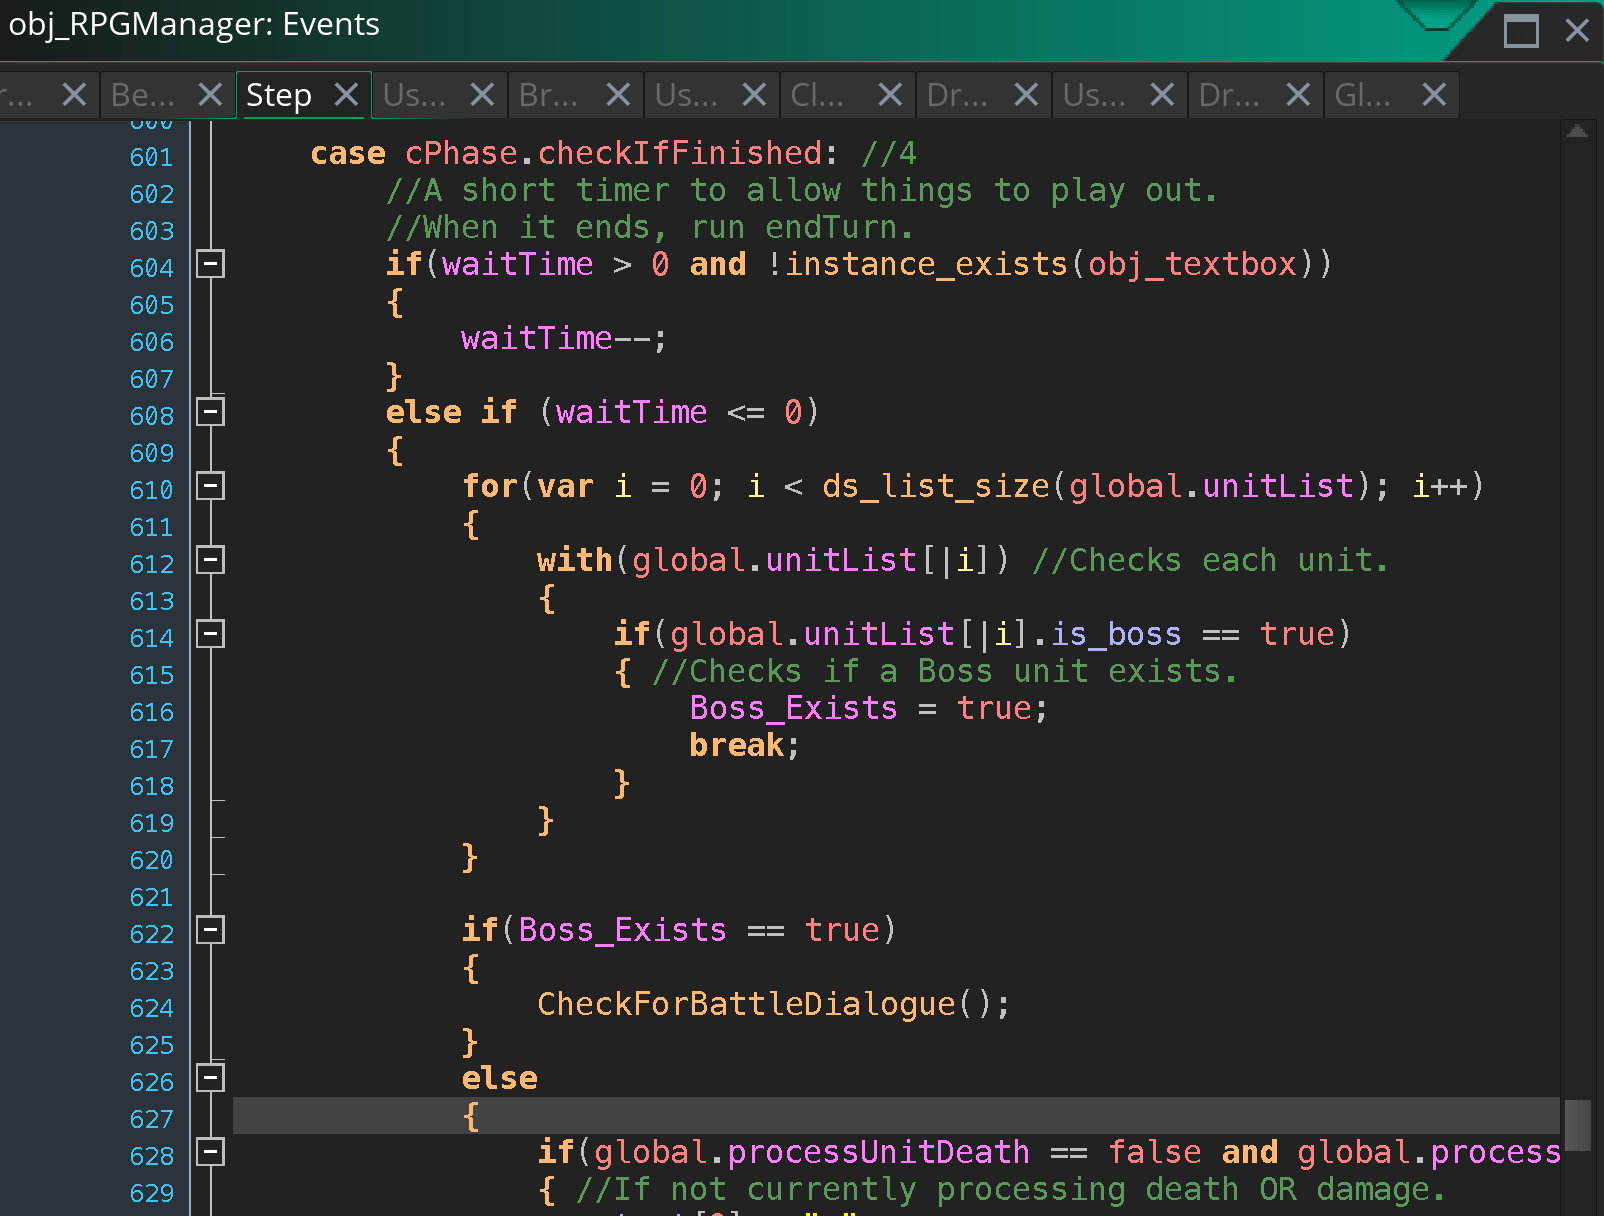This screenshot has width=1604, height=1216.
Task: Close the Step event tab
Action: [x=346, y=95]
